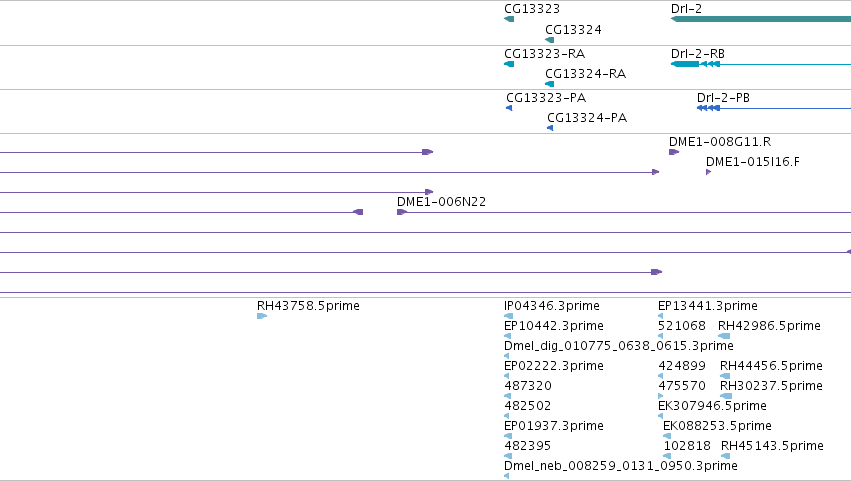Viewport: 851px width, 481px height.
Task: Click the Dmel_dig_010775_0638_0615.3prime label
Action: pos(619,346)
